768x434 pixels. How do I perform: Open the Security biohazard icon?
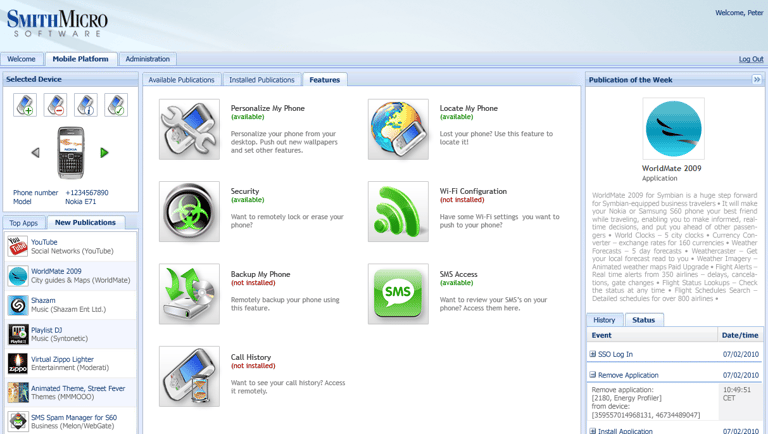point(190,212)
